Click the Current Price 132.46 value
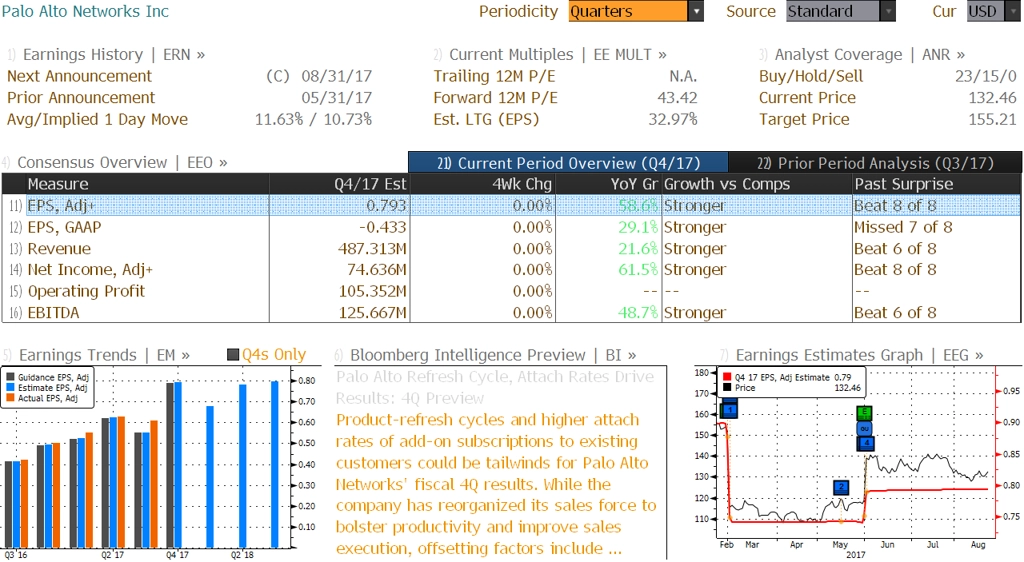The height and width of the screenshot is (562, 1024). click(x=993, y=97)
